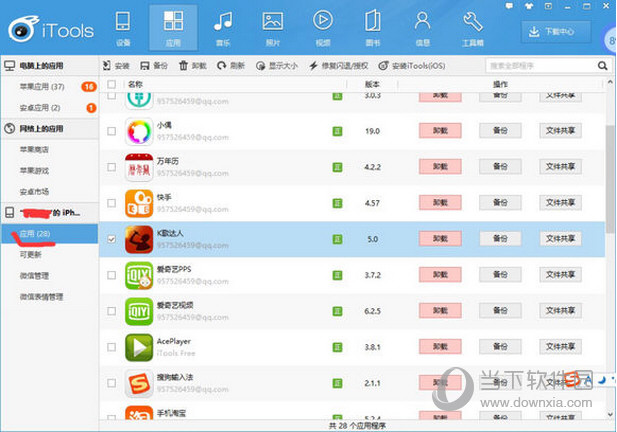Open the 视频 (Video) section
Viewport: 617px width, 432px height.
click(323, 28)
